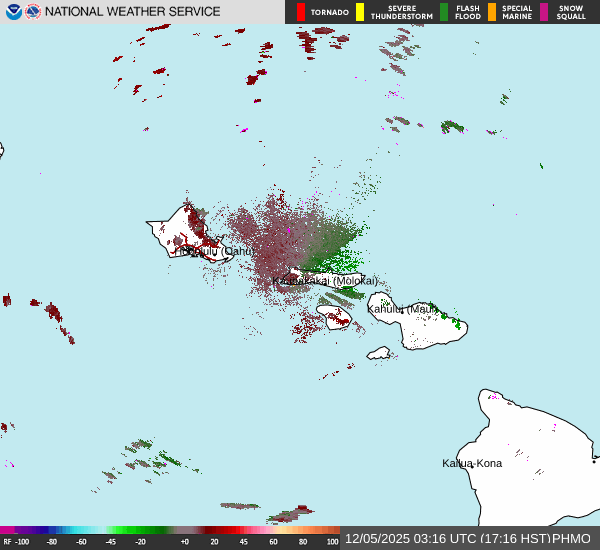Select the Tornado legend label

[x=330, y=13]
